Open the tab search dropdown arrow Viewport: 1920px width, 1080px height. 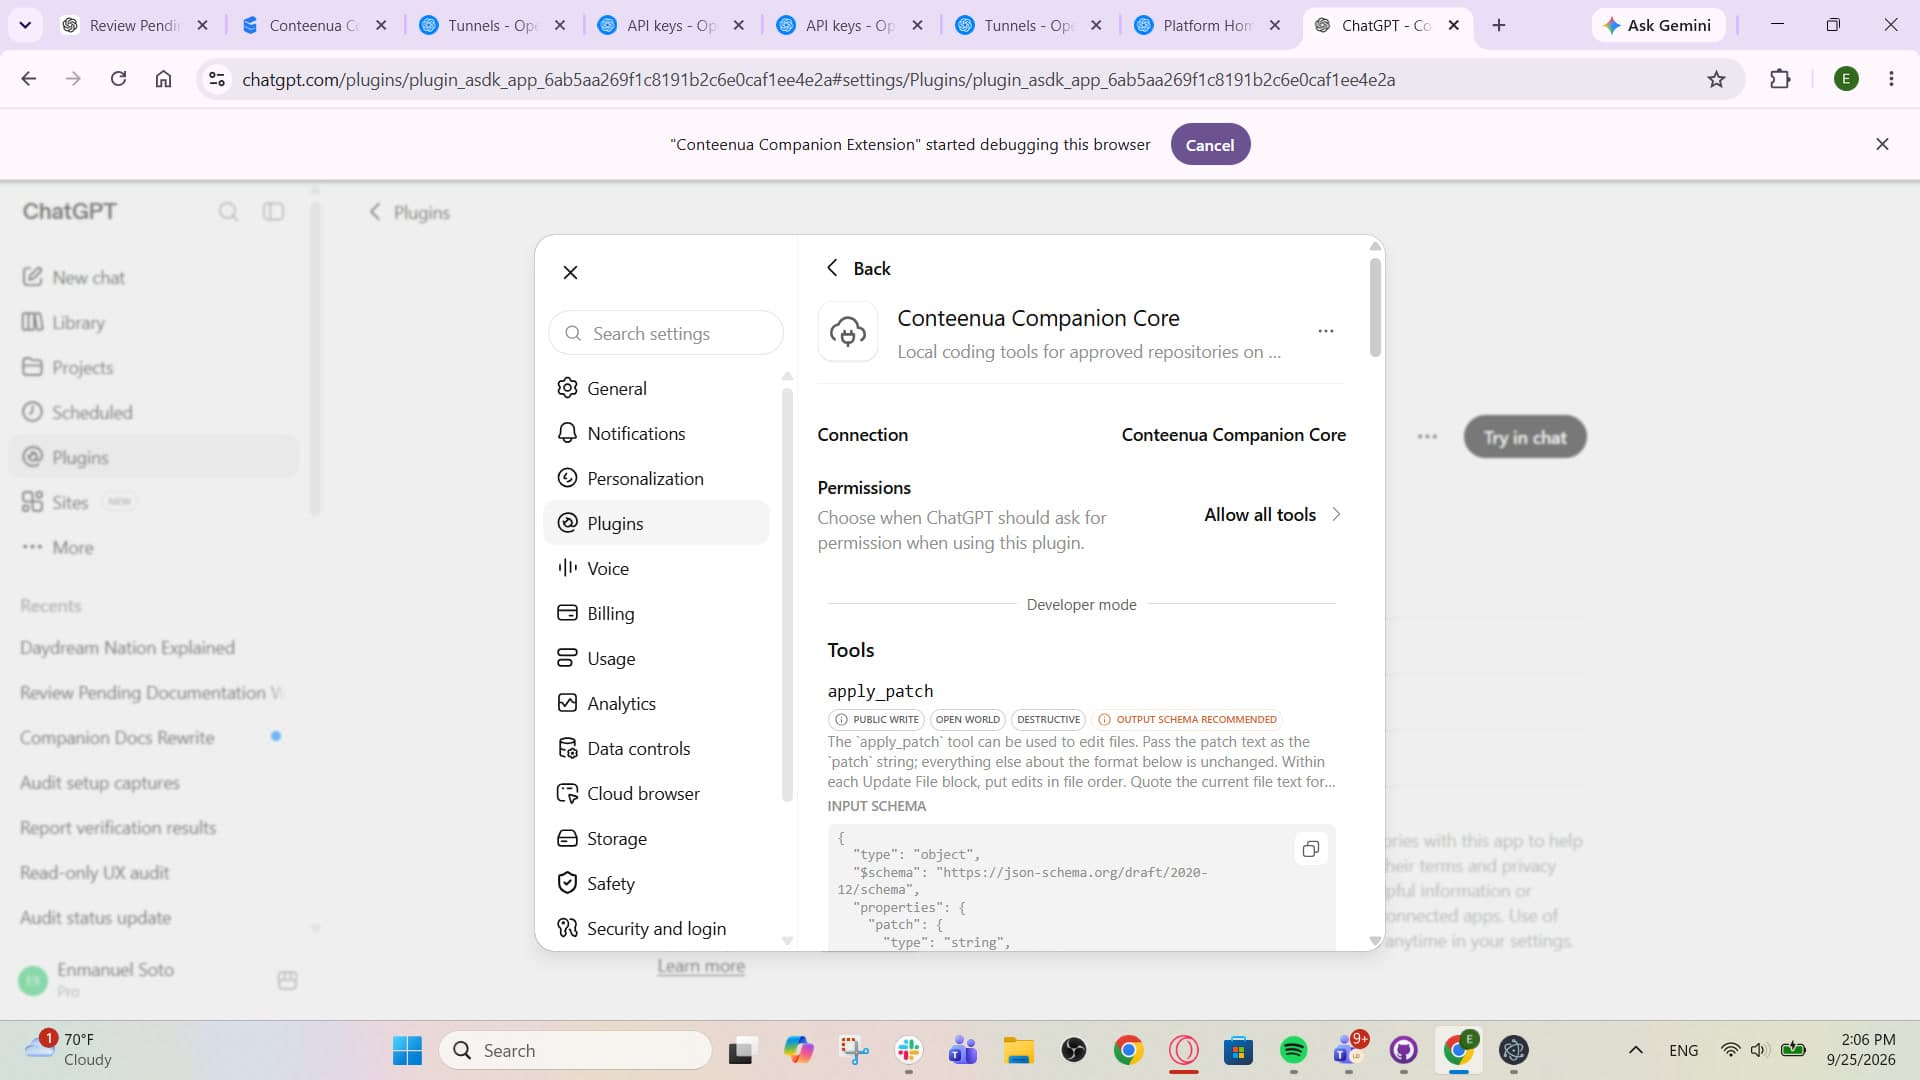(x=25, y=25)
